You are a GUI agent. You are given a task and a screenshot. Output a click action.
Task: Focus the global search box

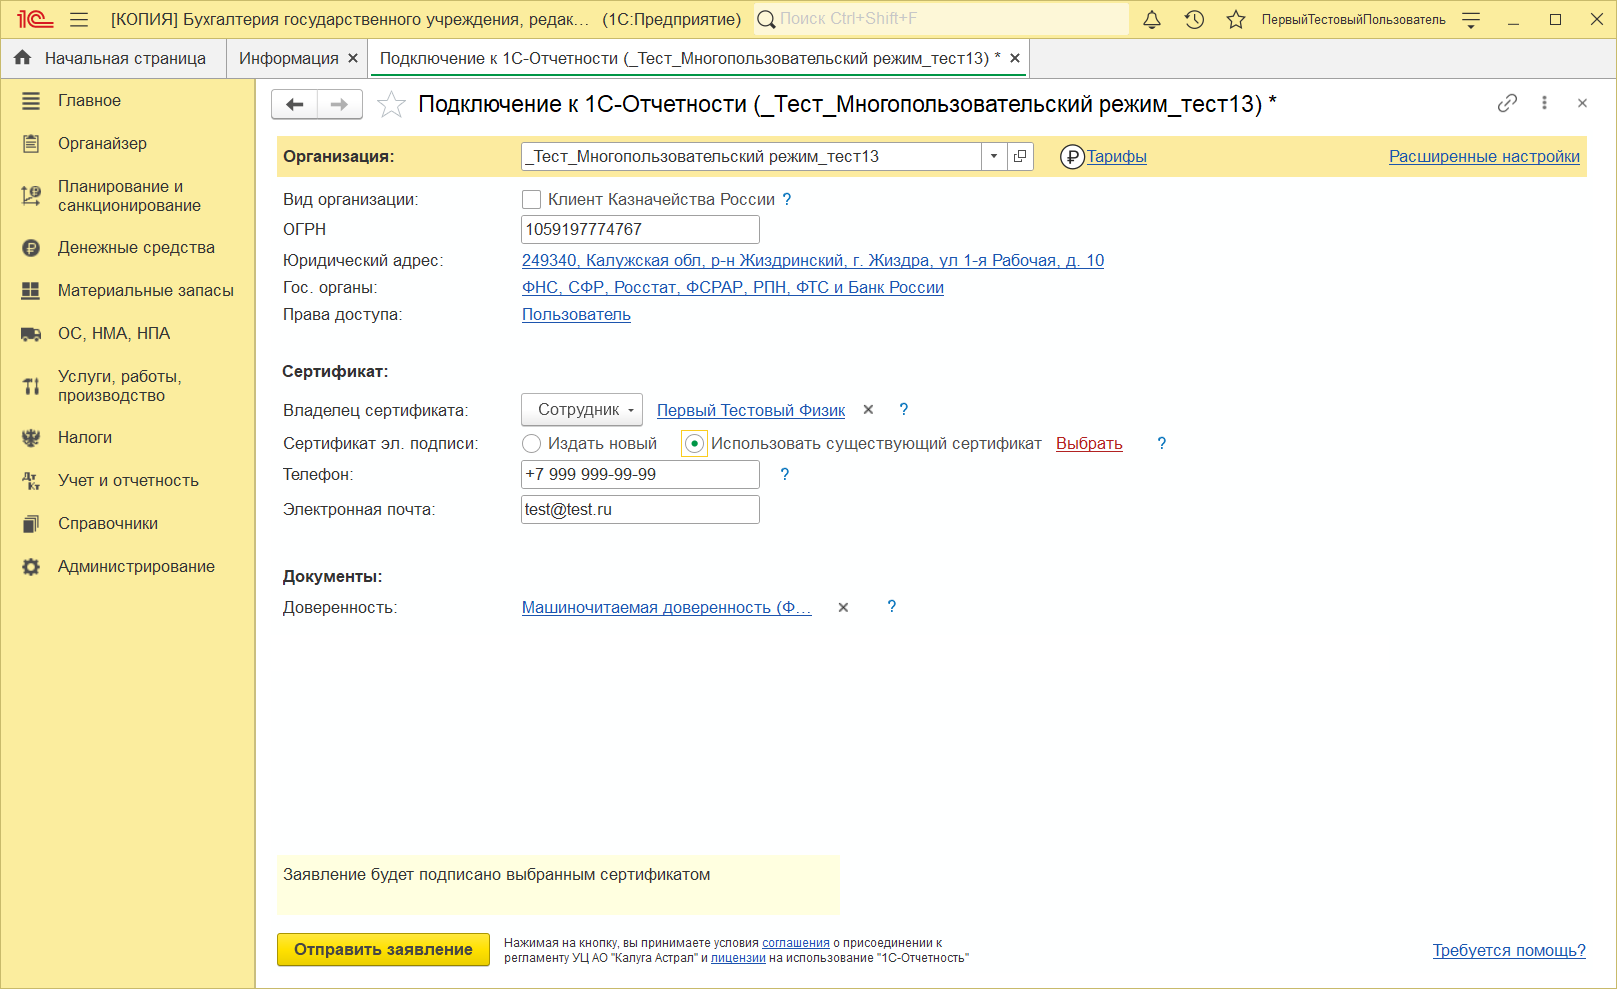(940, 19)
